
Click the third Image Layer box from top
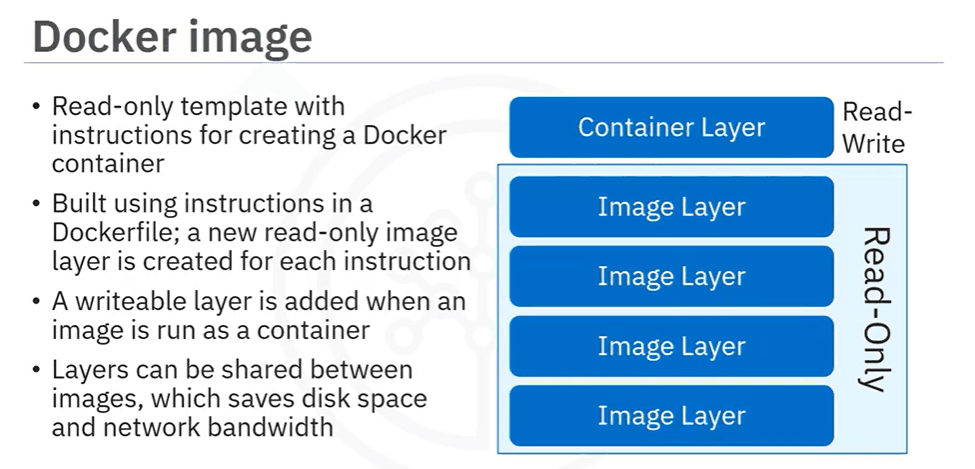pyautogui.click(x=671, y=347)
